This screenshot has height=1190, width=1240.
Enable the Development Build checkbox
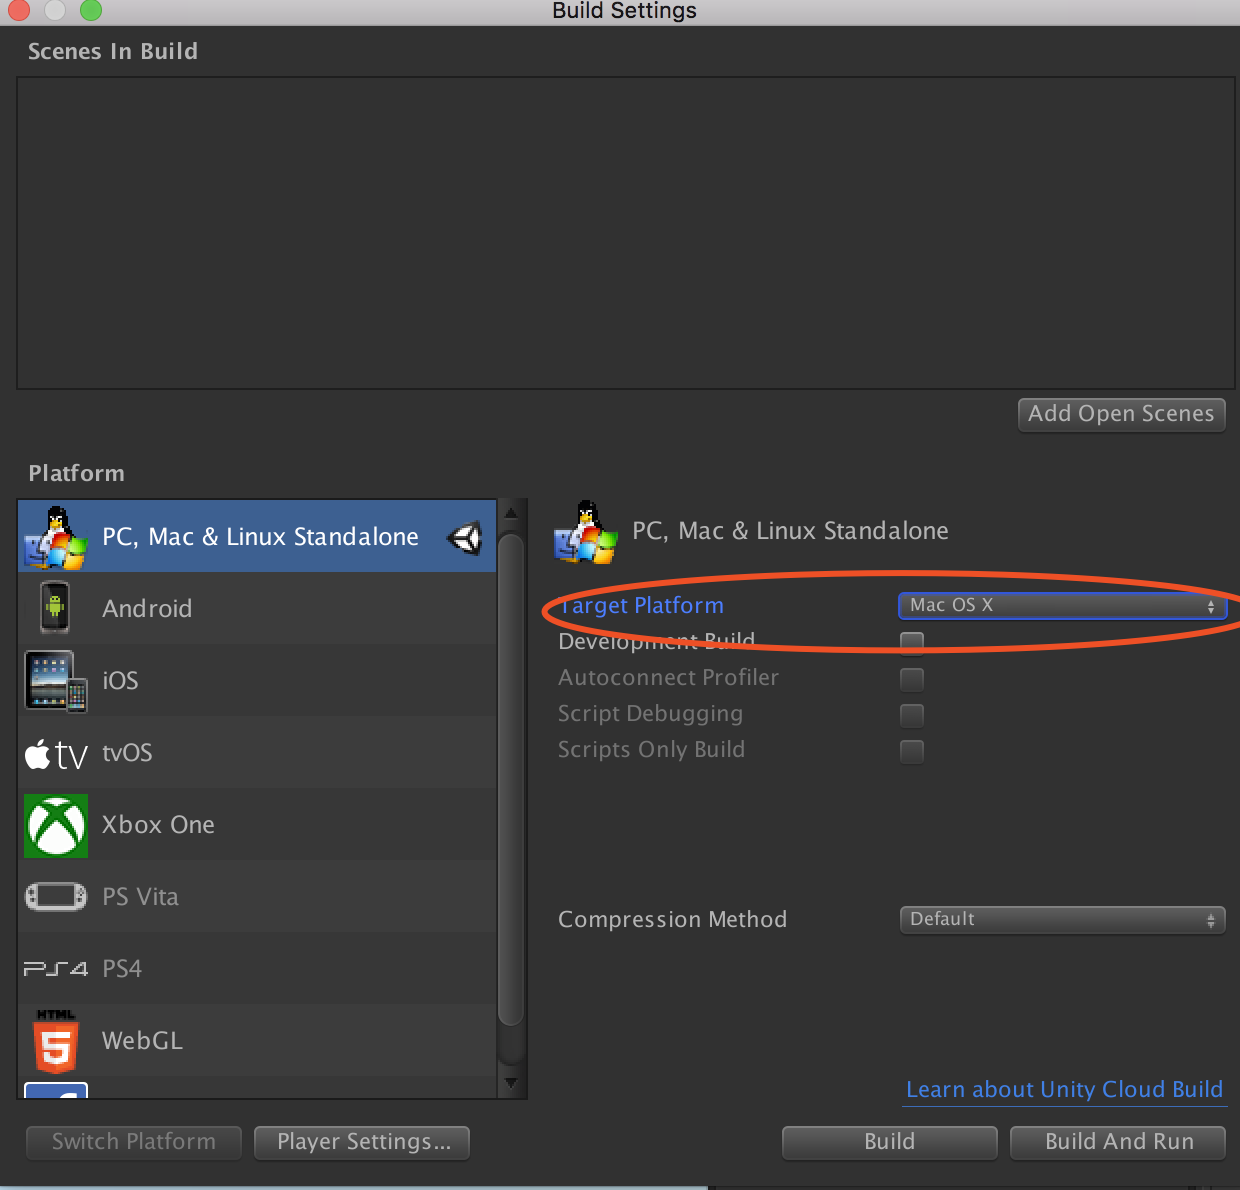912,642
